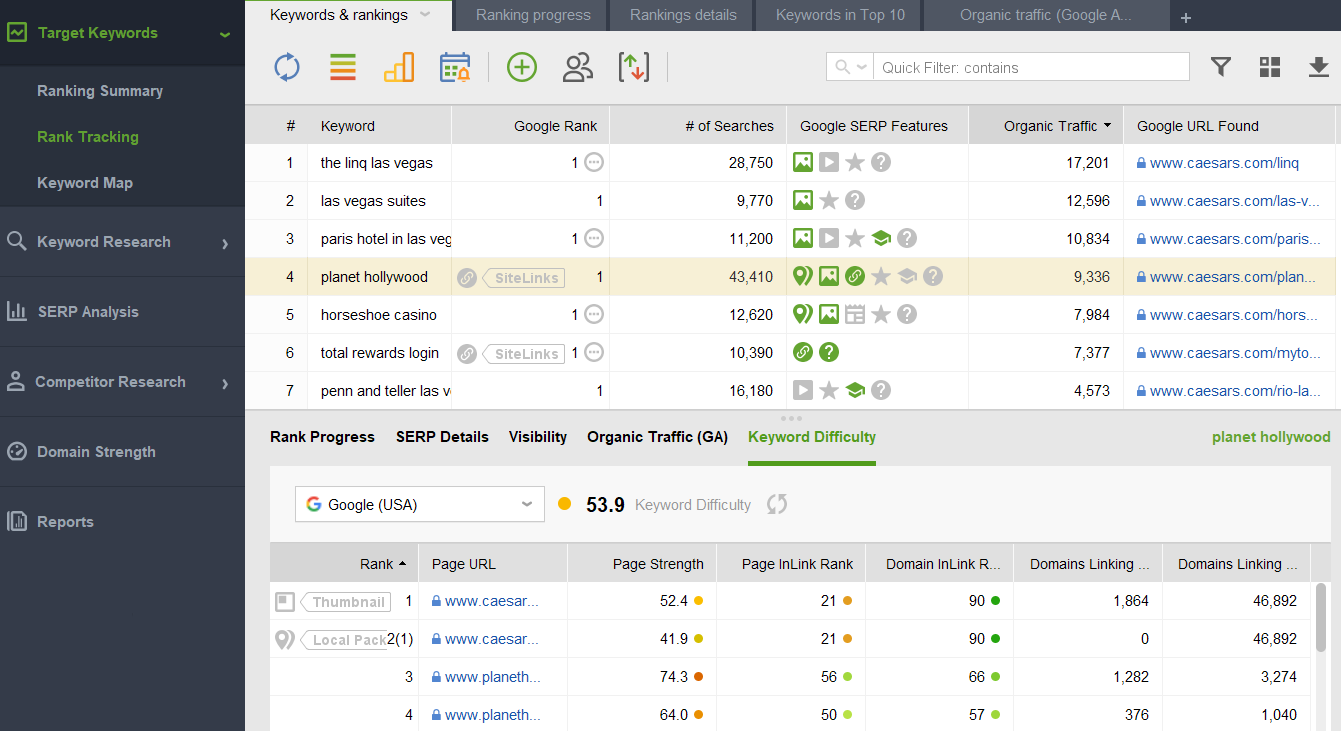Click the green add keywords plus icon

tap(522, 67)
